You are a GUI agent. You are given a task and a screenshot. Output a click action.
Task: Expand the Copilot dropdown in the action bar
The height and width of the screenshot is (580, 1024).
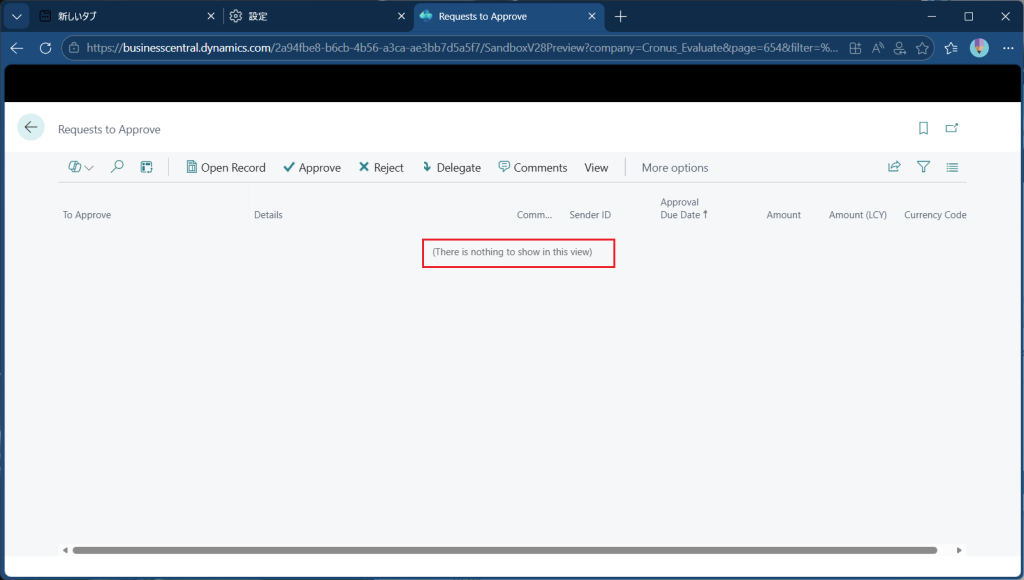pyautogui.click(x=81, y=167)
